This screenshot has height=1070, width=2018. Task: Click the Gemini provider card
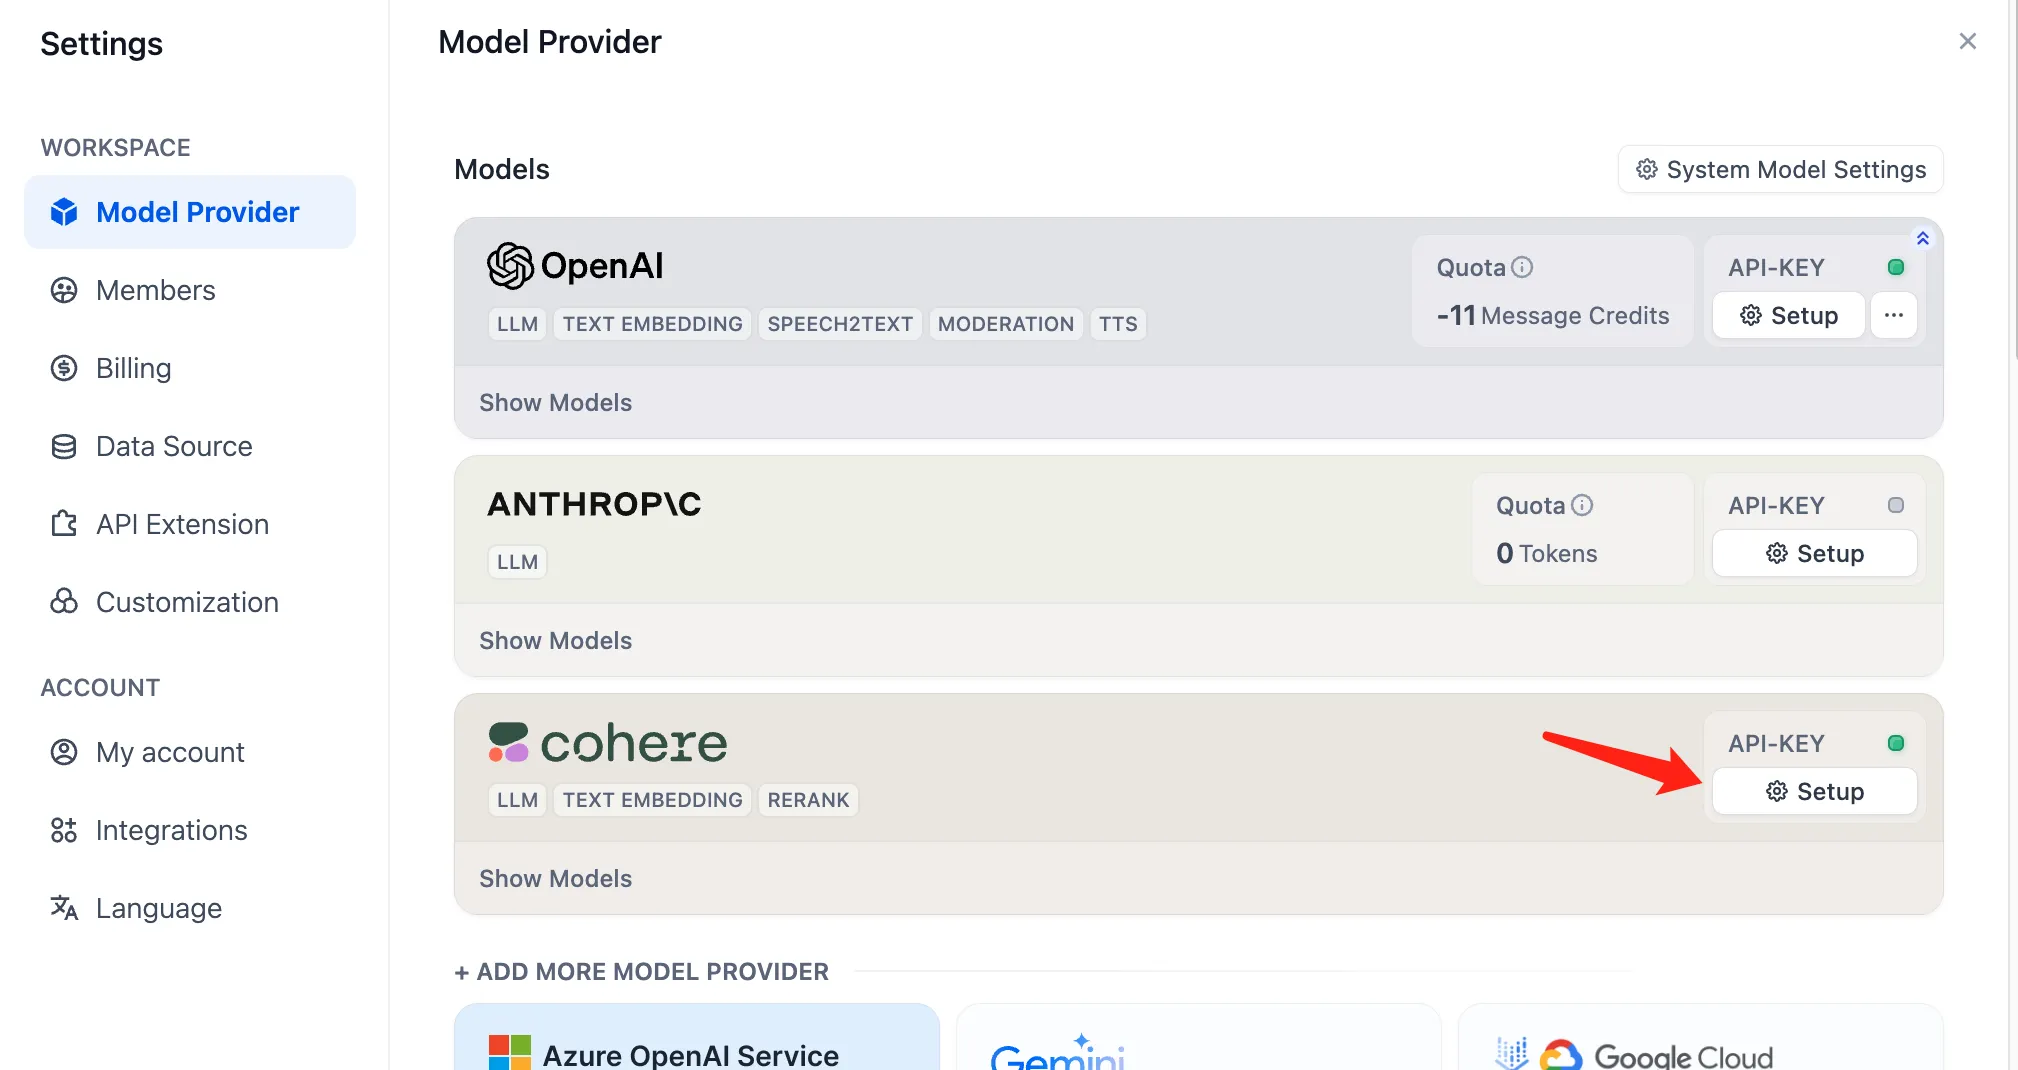tap(1198, 1040)
